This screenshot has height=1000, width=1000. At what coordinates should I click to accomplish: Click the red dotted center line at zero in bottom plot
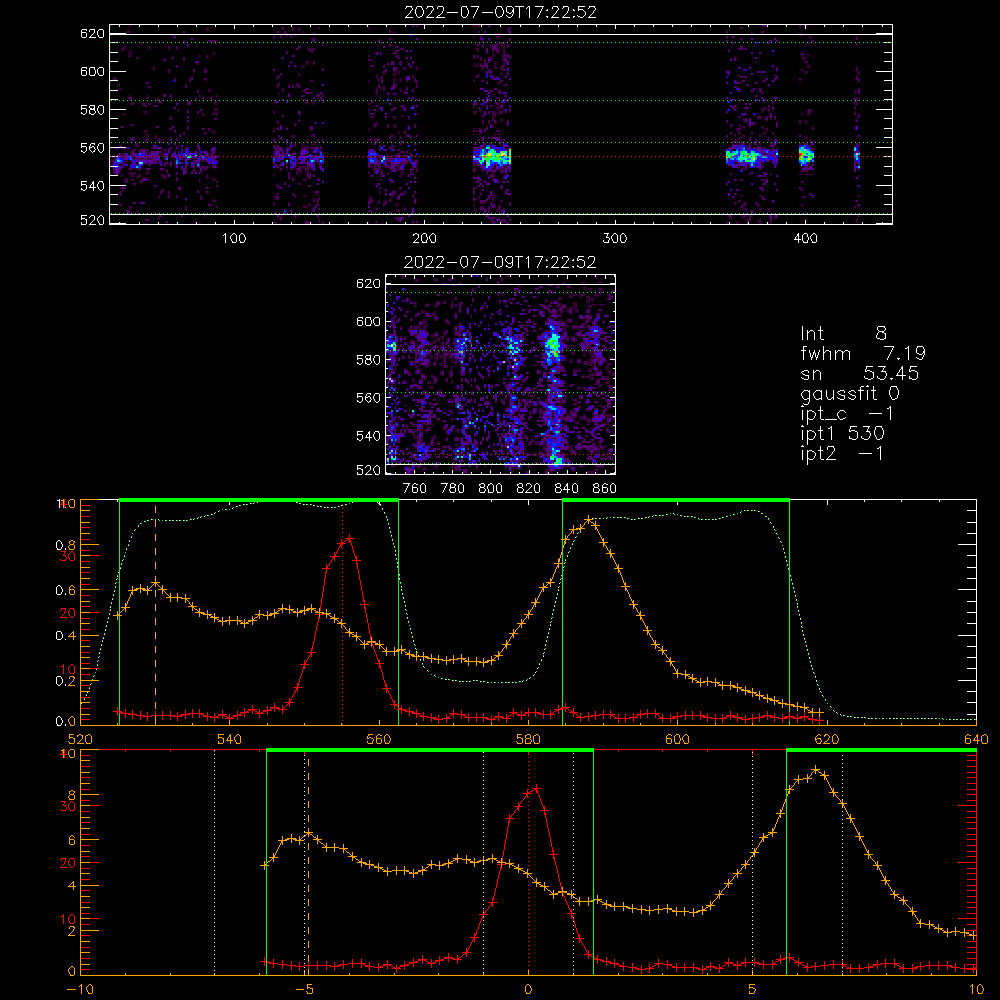point(528,862)
